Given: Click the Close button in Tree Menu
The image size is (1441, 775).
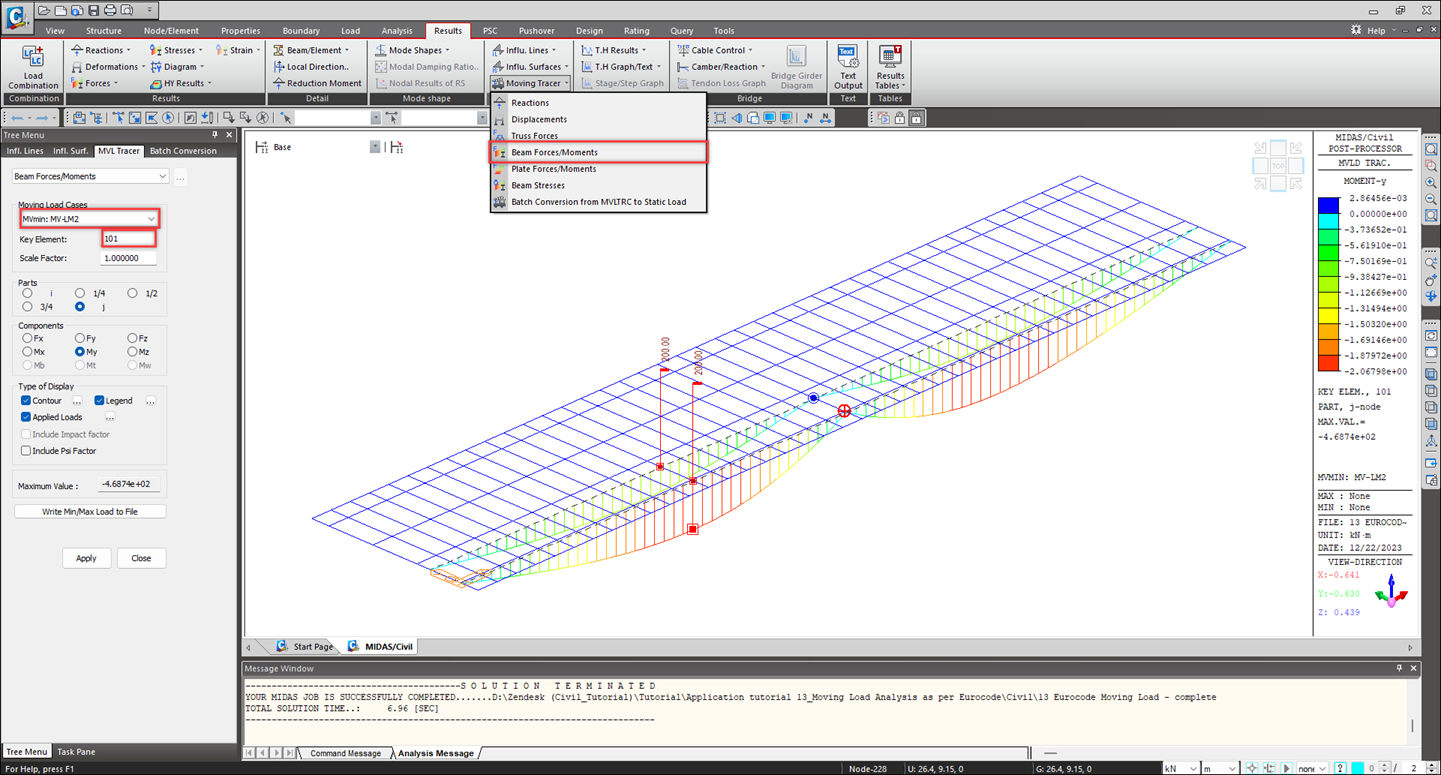Looking at the screenshot, I should 141,558.
